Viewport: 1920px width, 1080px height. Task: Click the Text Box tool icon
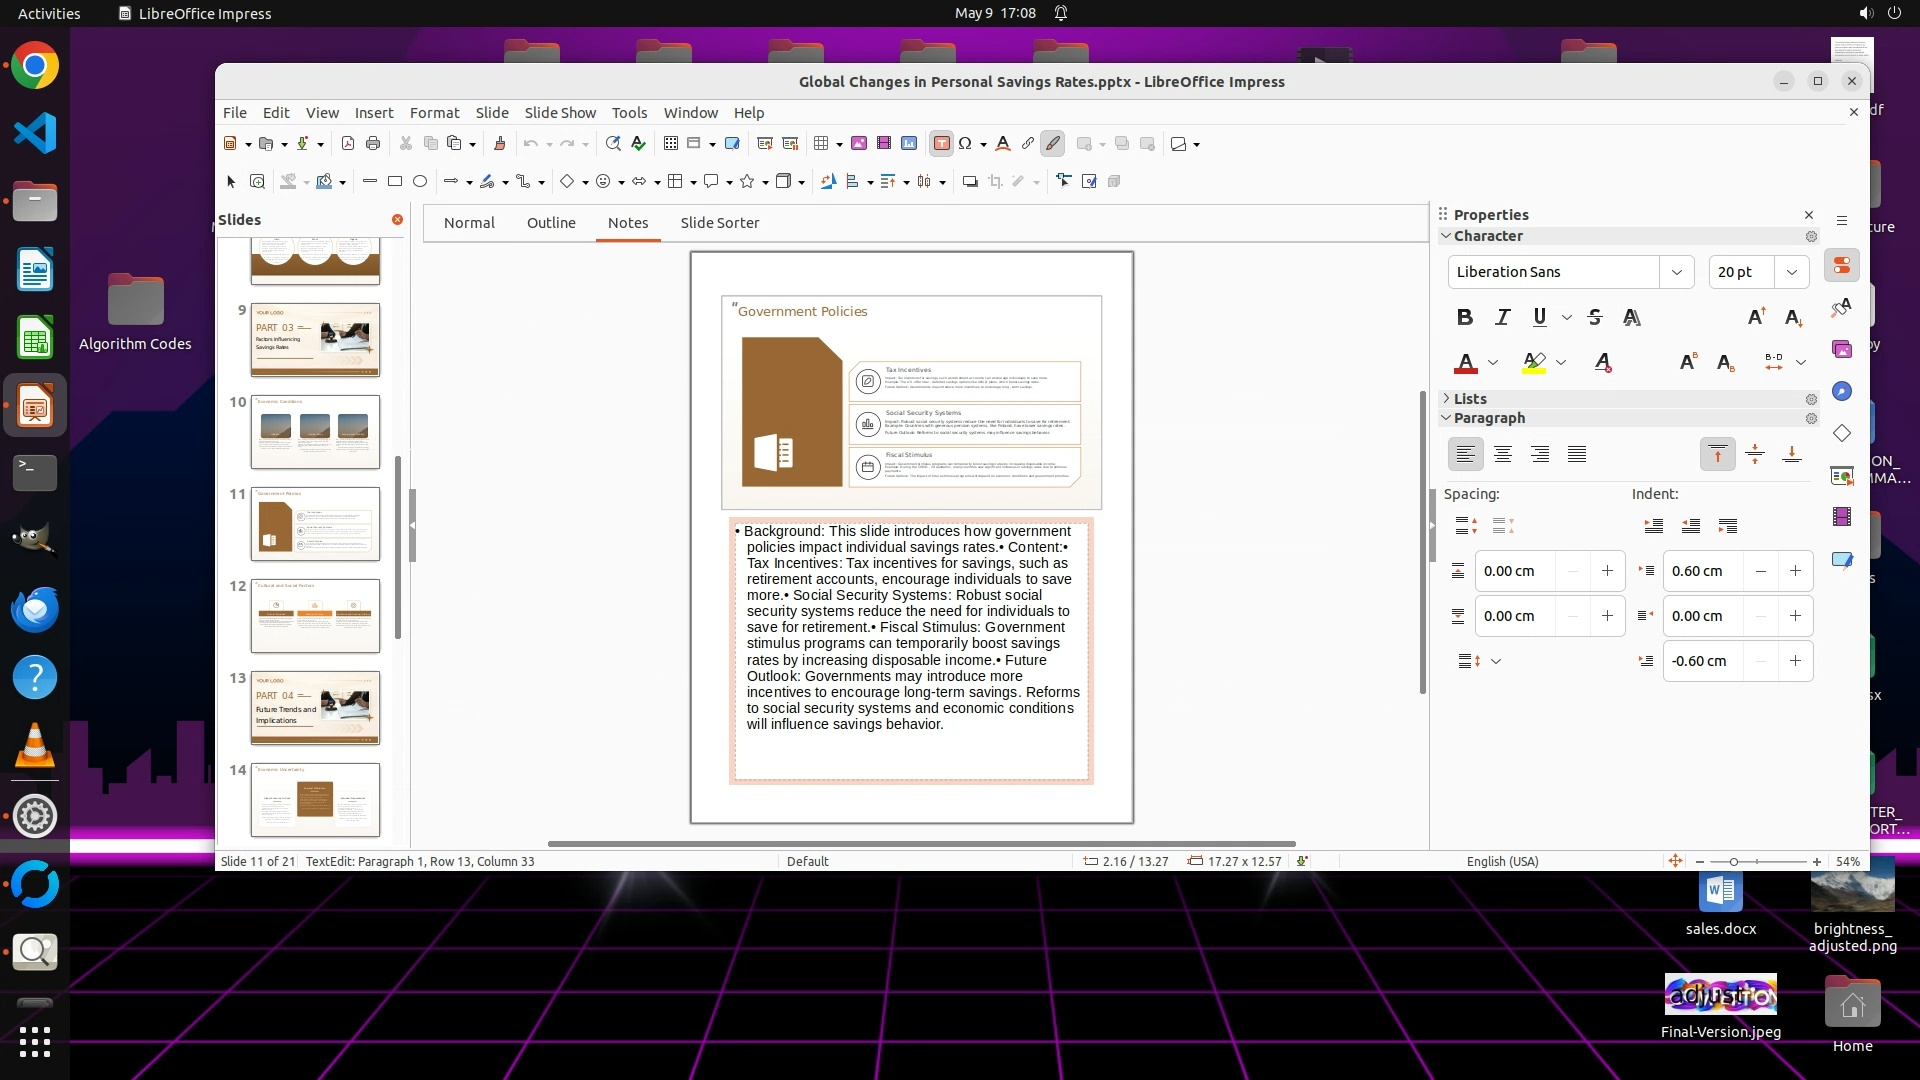click(x=941, y=144)
